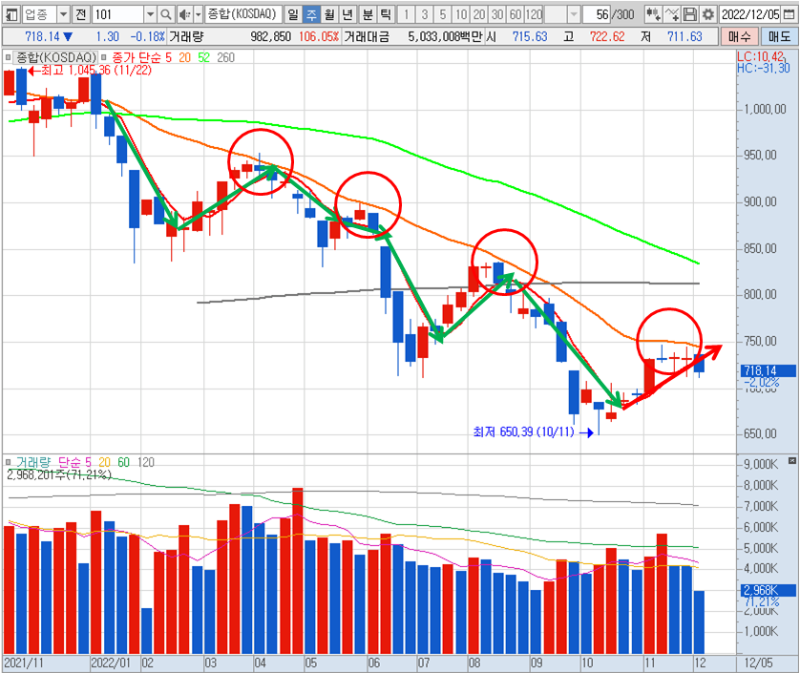
Task: Choose the 30 interval button
Action: [497, 14]
